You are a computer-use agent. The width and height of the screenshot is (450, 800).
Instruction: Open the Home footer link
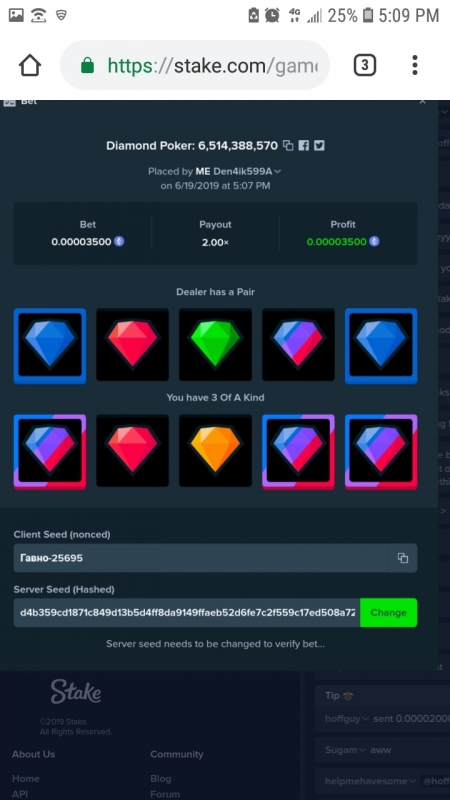(26, 779)
